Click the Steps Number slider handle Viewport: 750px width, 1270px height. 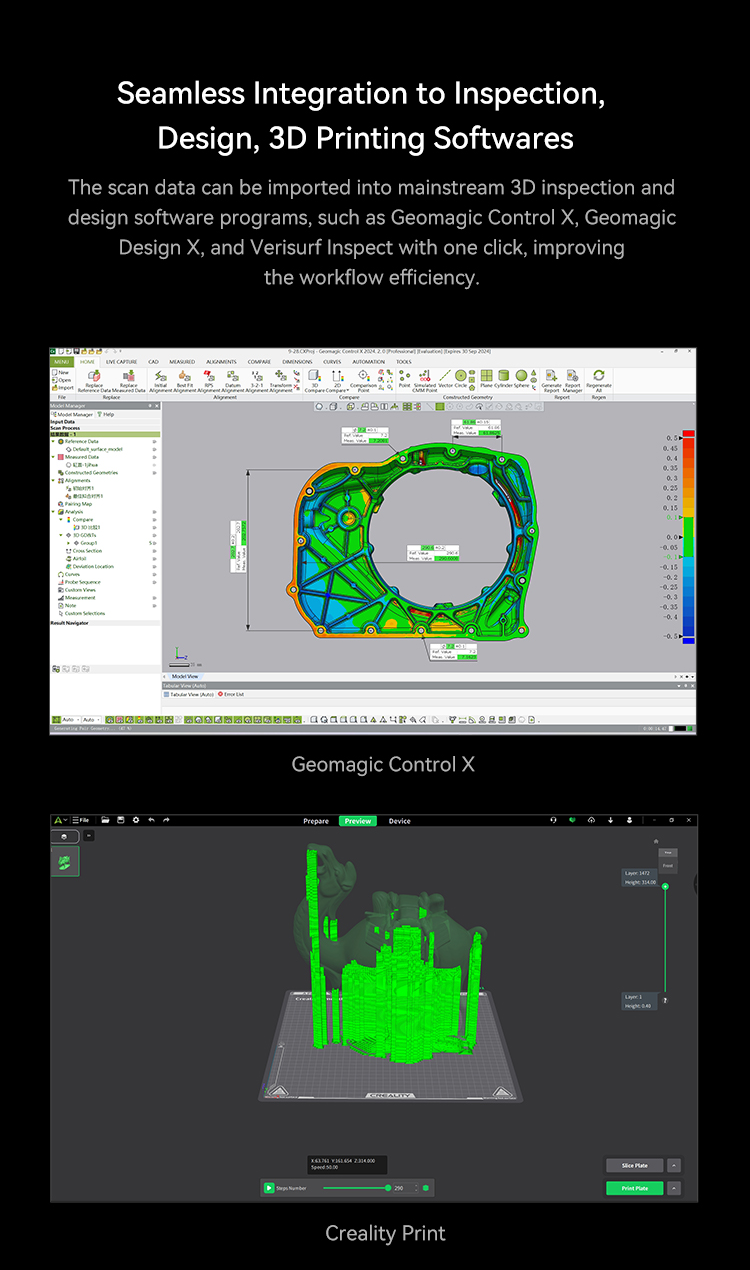388,1188
